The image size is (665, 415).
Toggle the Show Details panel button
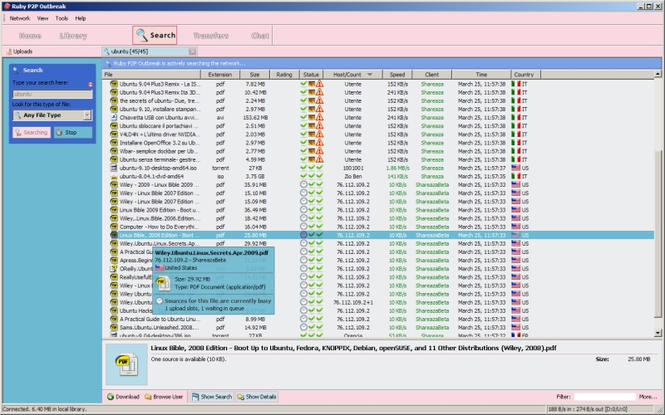257,397
